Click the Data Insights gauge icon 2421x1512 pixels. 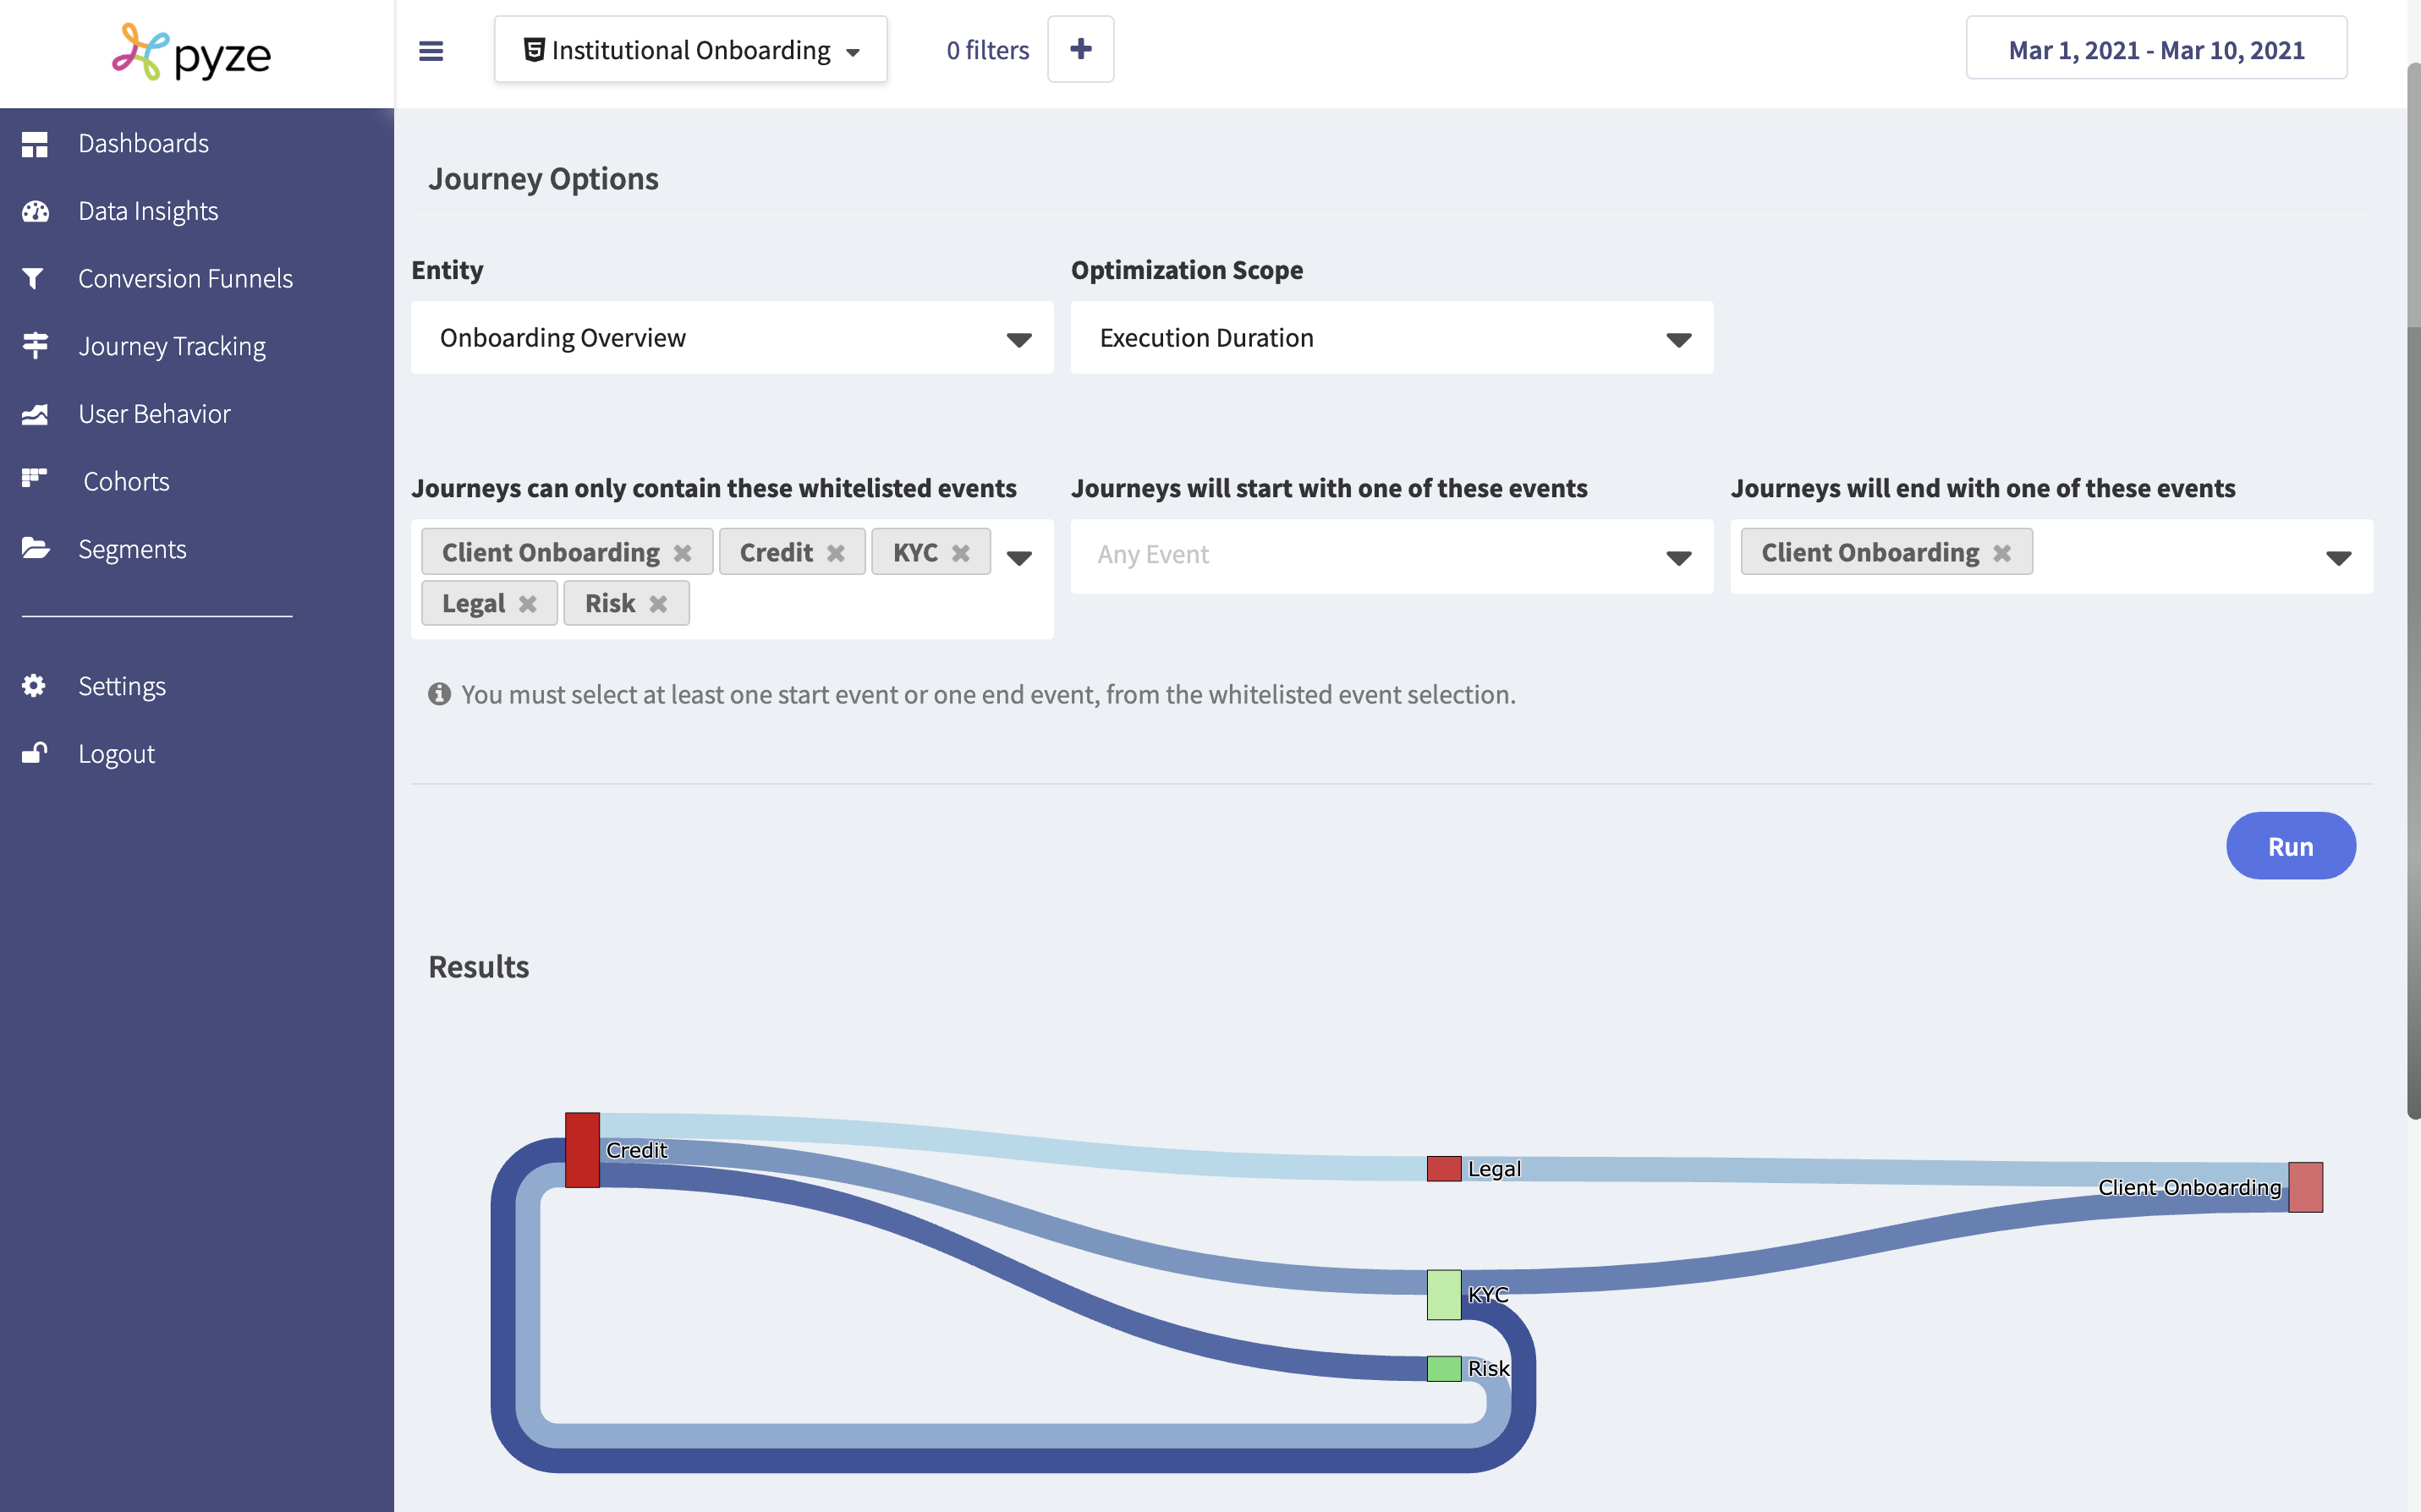point(34,211)
